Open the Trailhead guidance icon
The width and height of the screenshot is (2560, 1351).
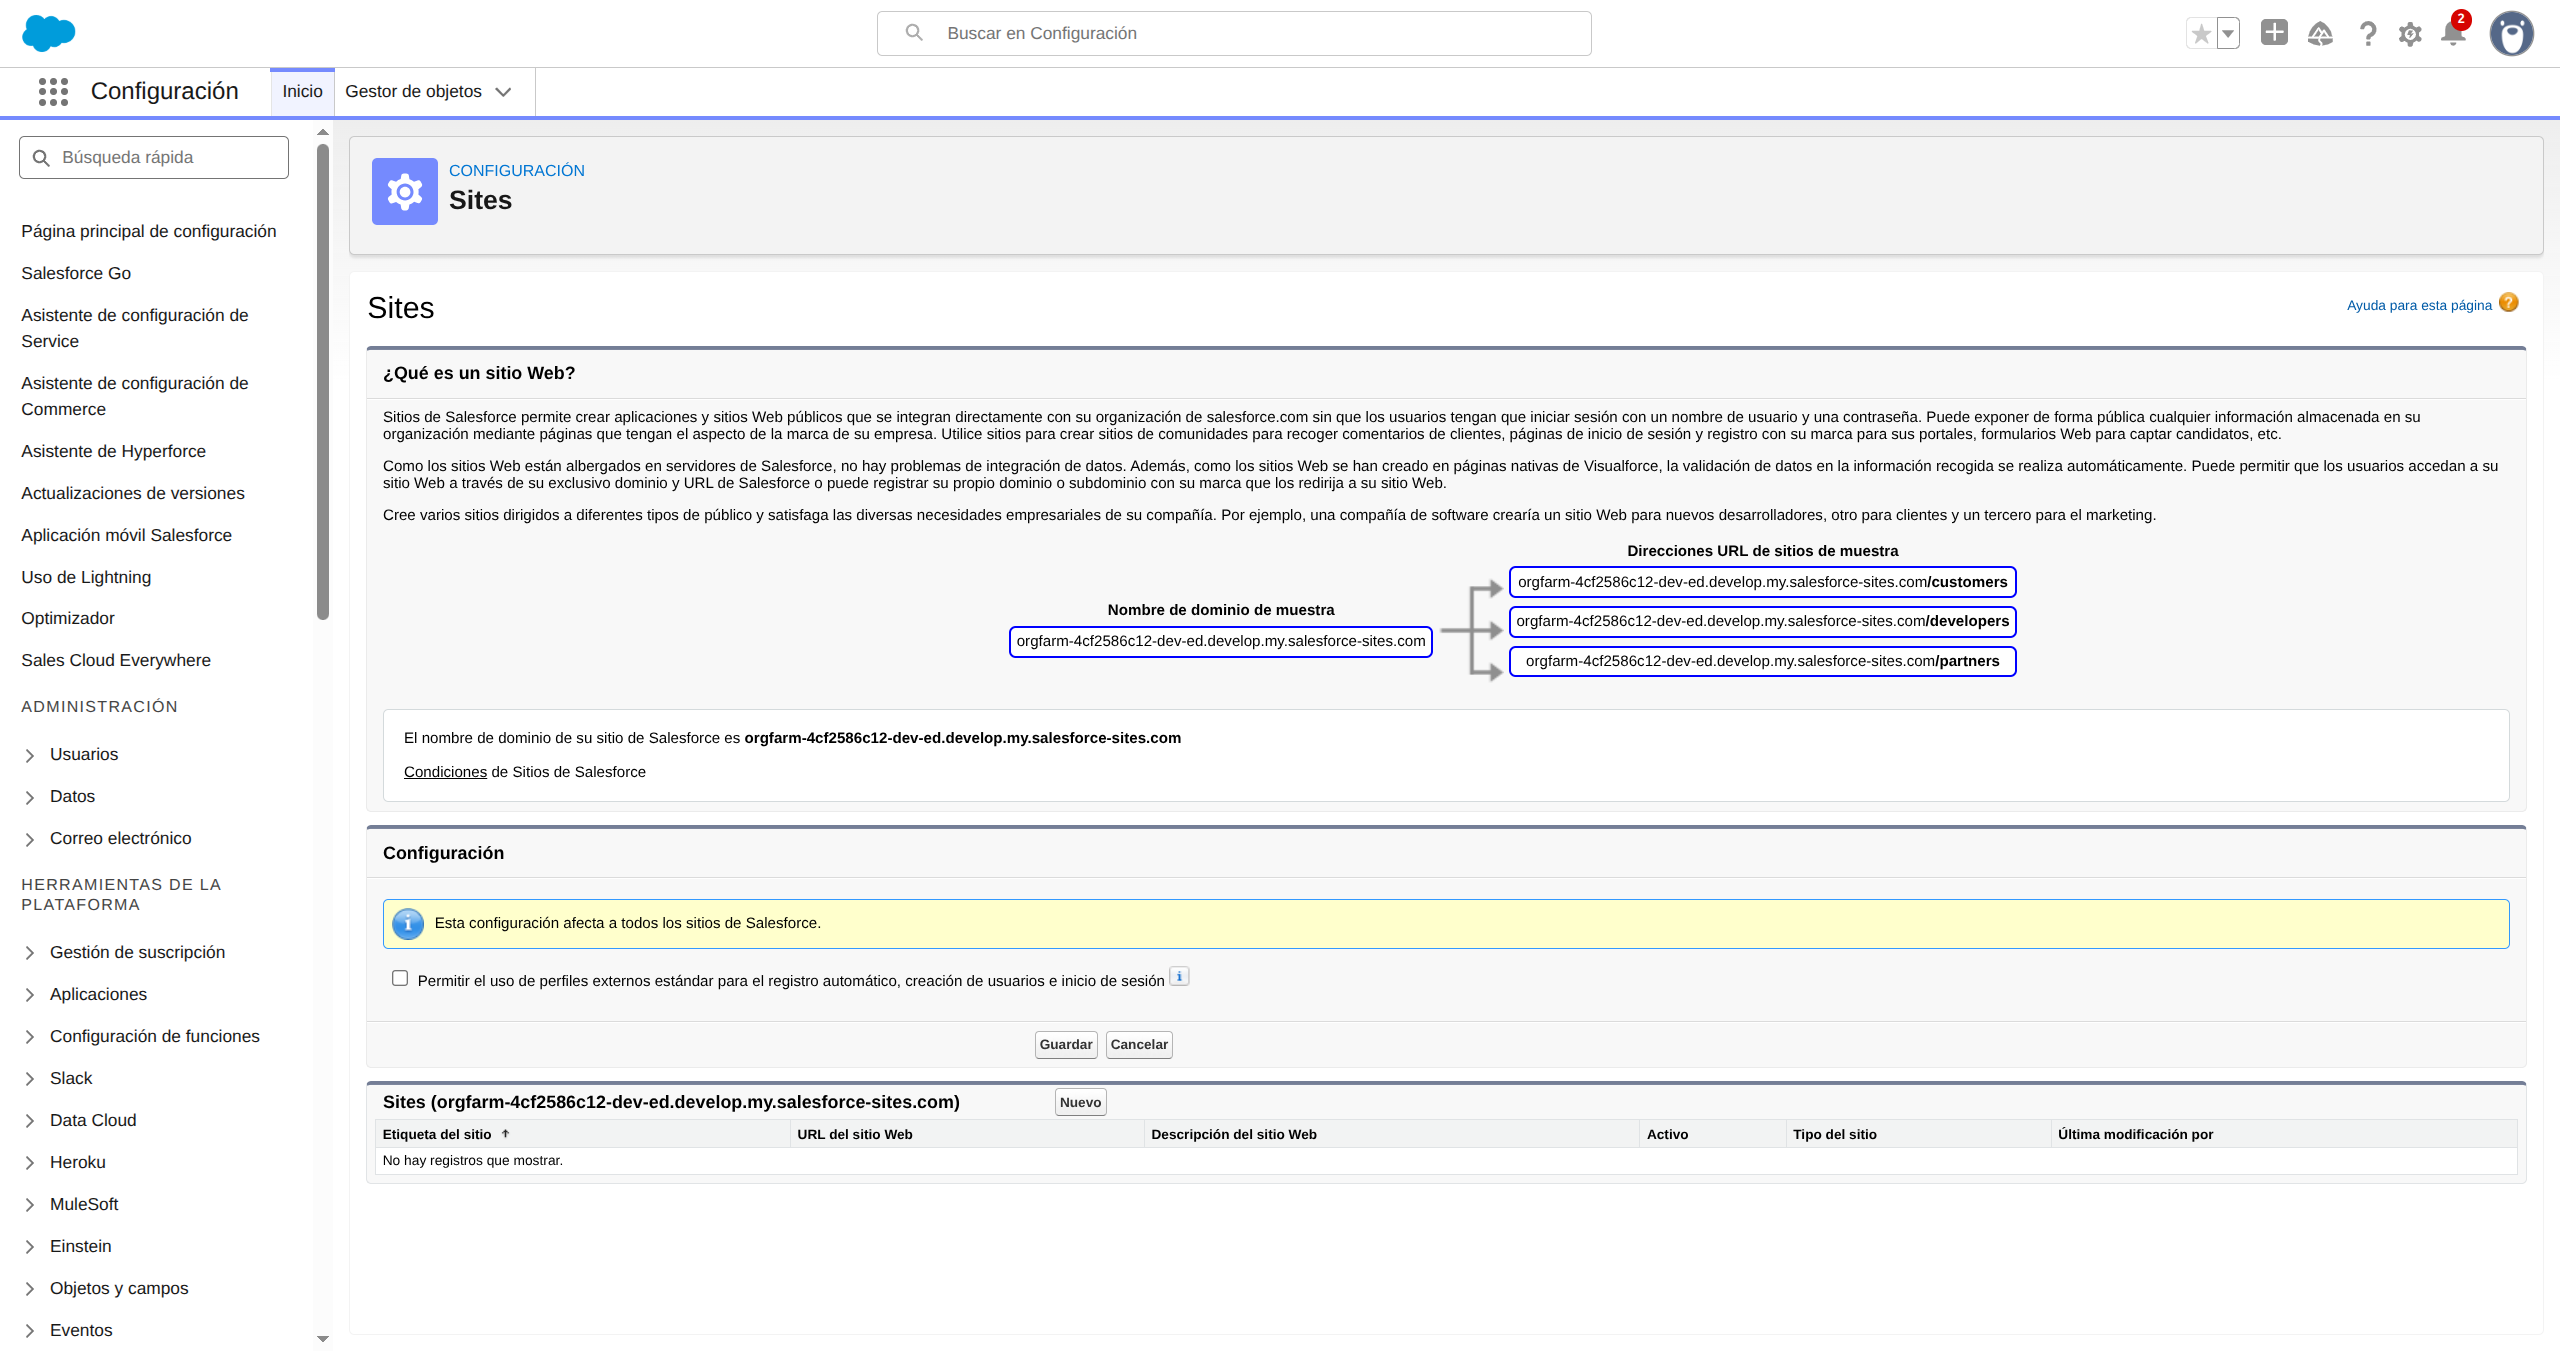tap(2320, 34)
